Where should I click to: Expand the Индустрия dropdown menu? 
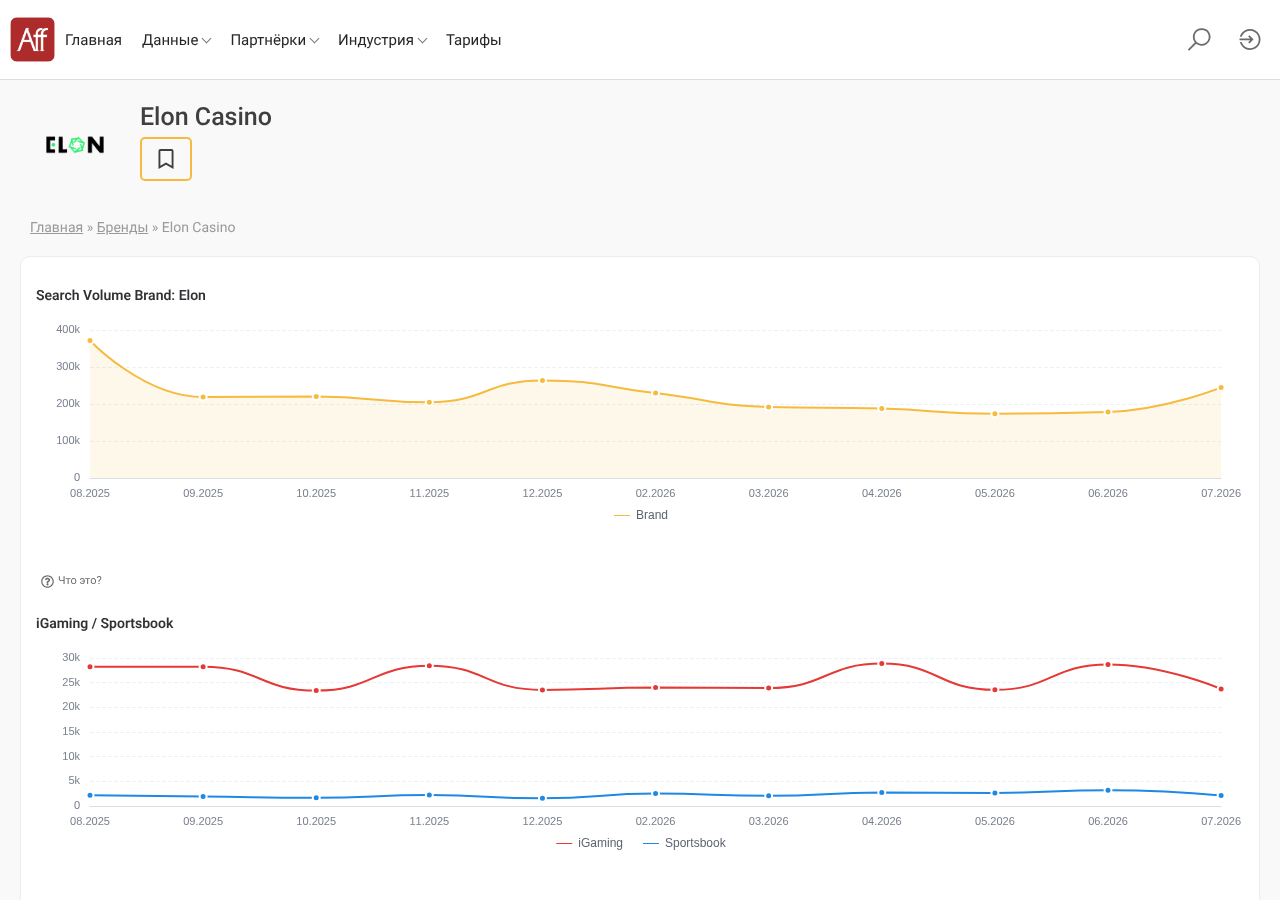383,40
